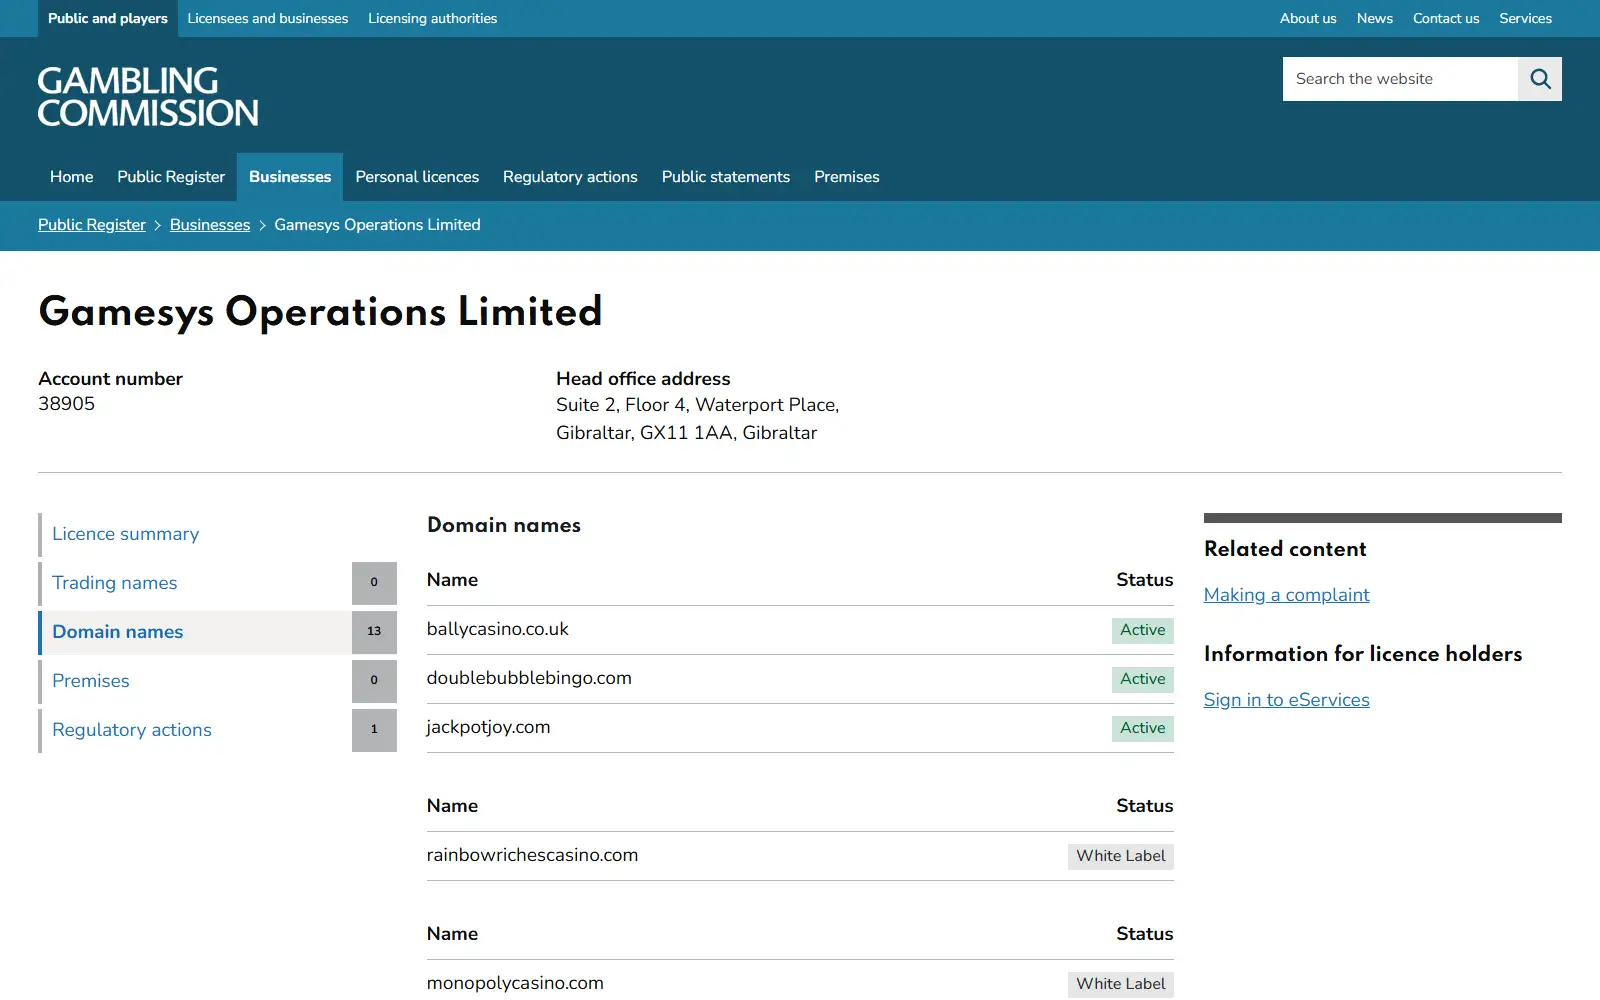Screen dimensions: 1600x1000
Task: Click the side menu Premises count badge
Action: [x=374, y=681]
